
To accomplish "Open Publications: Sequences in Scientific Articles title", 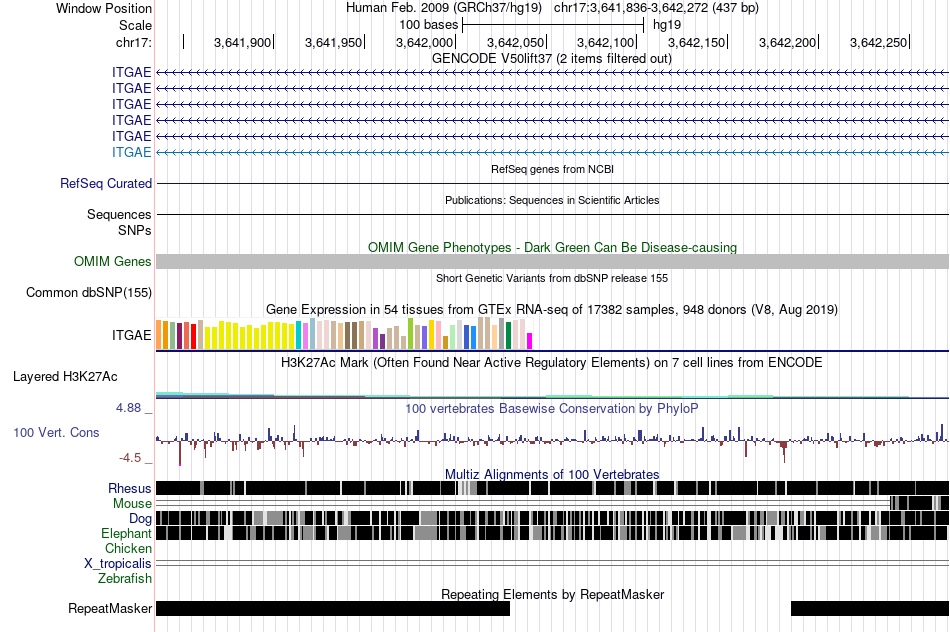I will coord(552,200).
